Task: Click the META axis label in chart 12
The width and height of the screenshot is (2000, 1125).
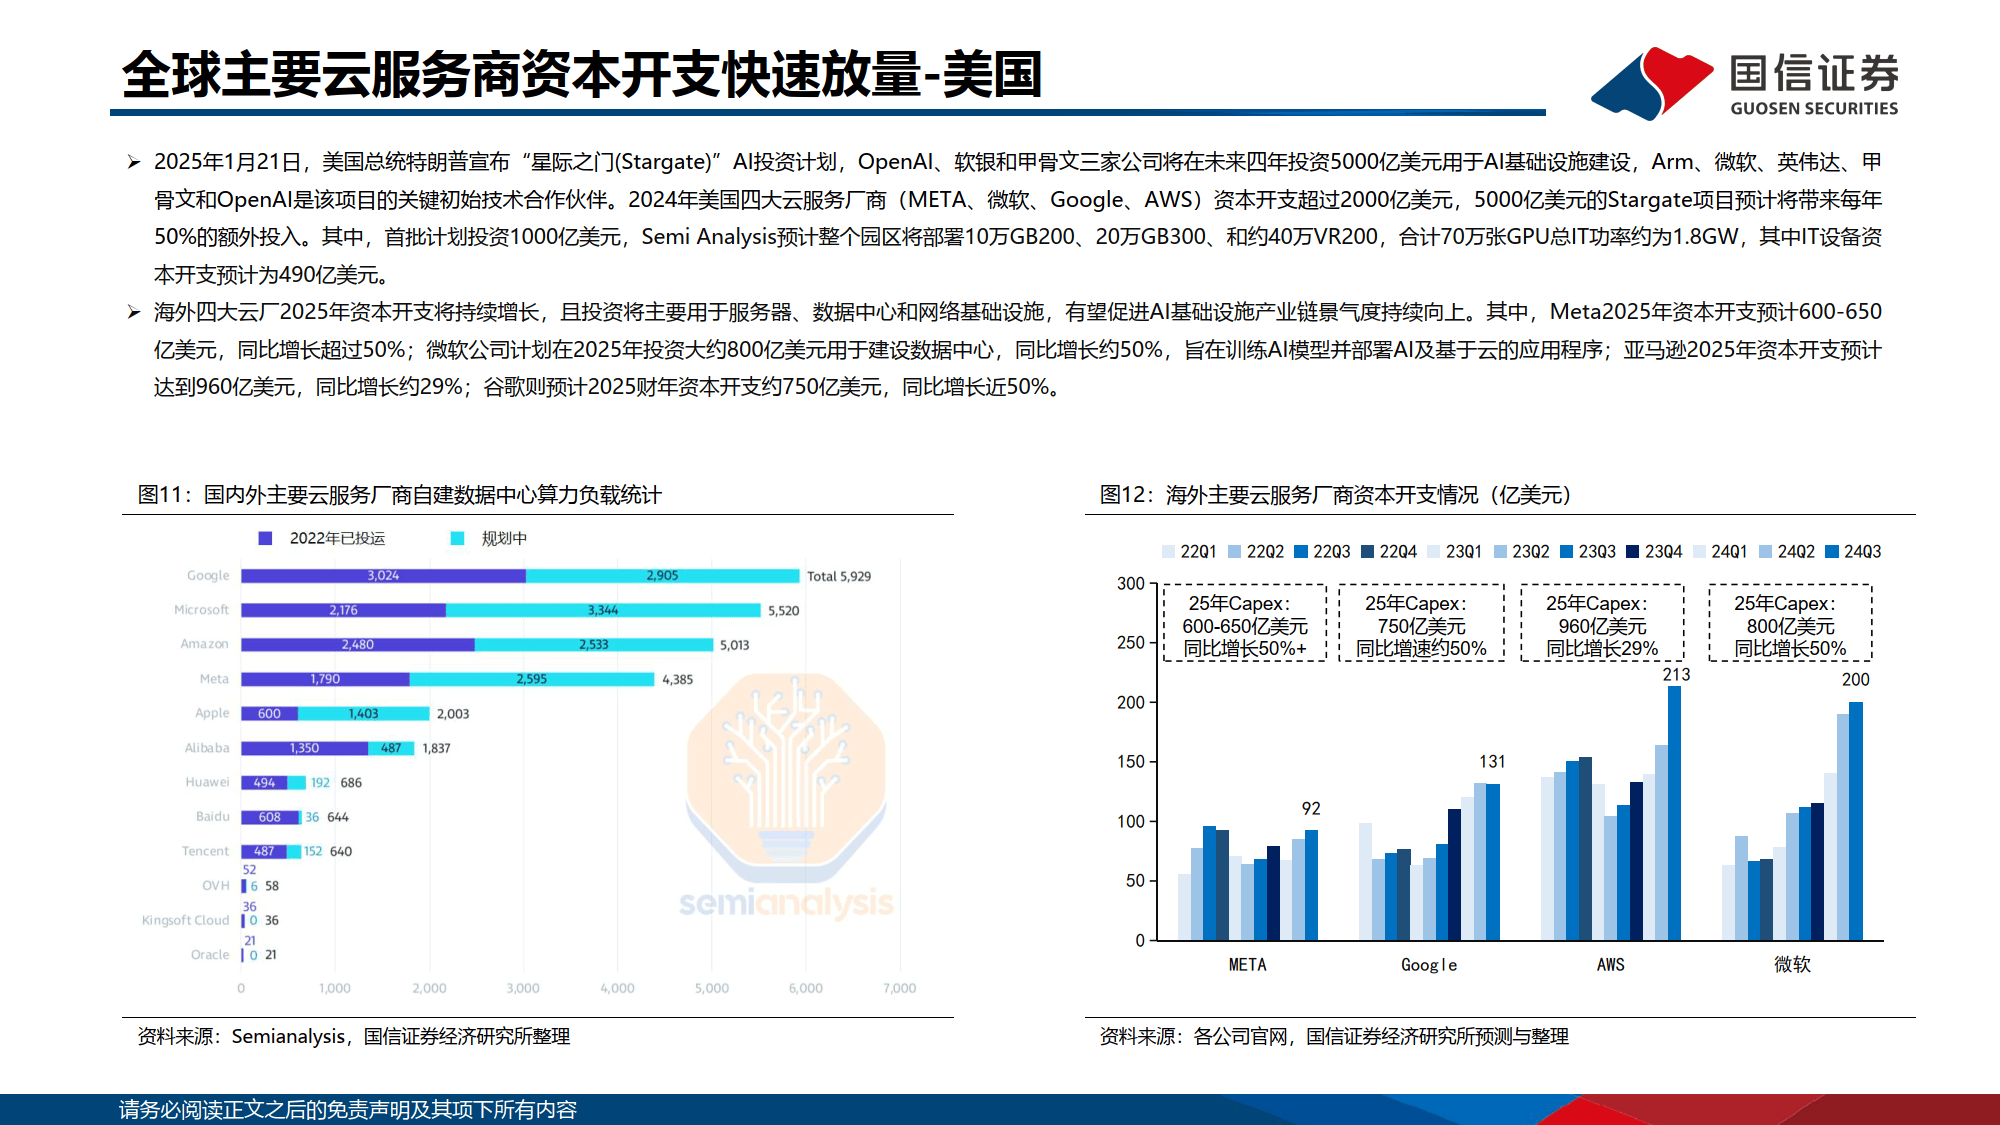Action: point(1247,965)
